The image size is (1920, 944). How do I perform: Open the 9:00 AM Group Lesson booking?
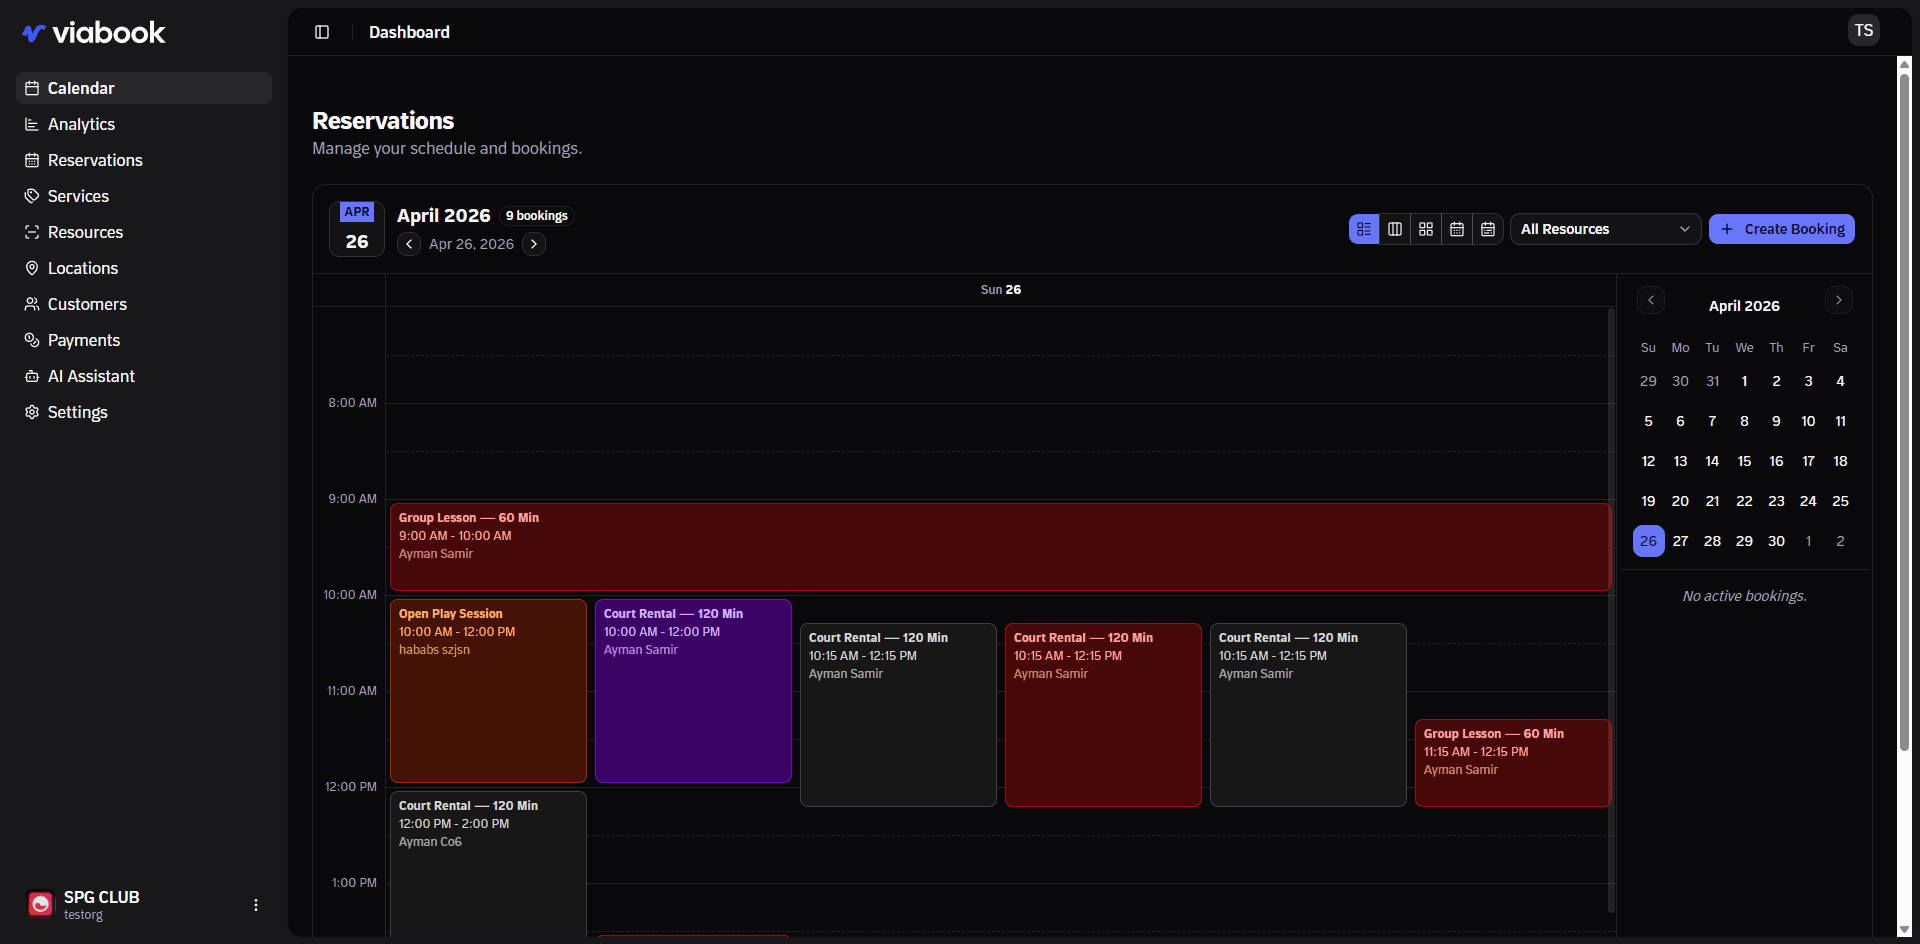pos(1000,547)
